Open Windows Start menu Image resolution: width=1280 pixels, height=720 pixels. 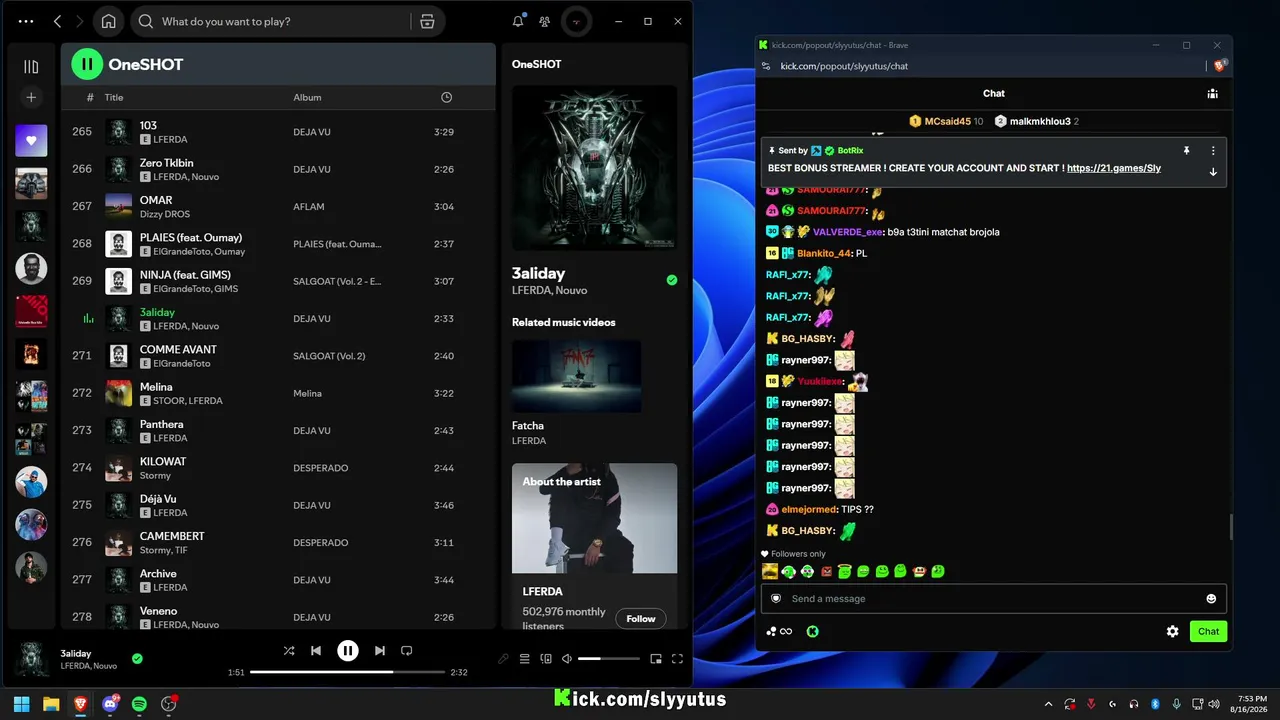coord(22,704)
